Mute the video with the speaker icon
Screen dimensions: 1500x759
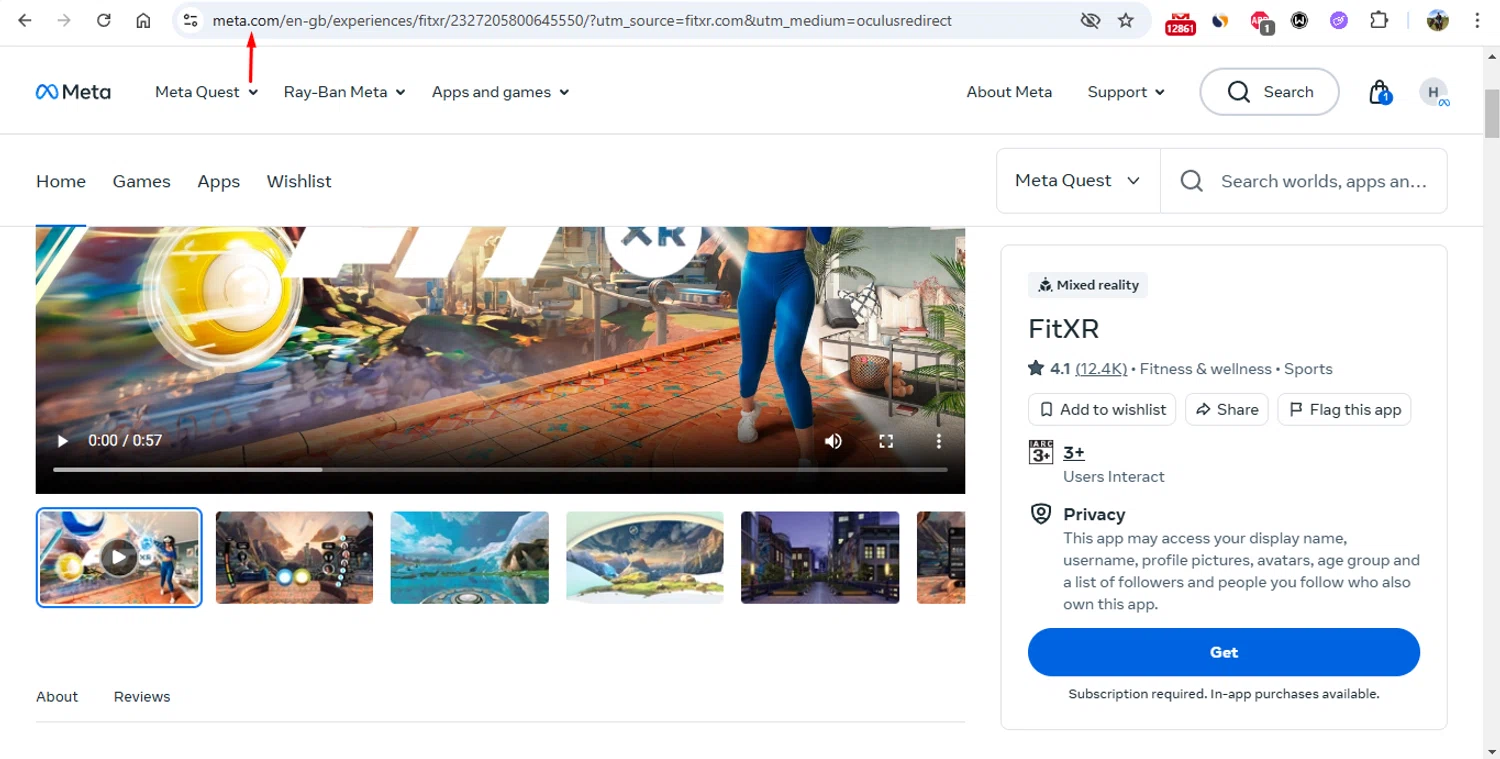point(833,441)
